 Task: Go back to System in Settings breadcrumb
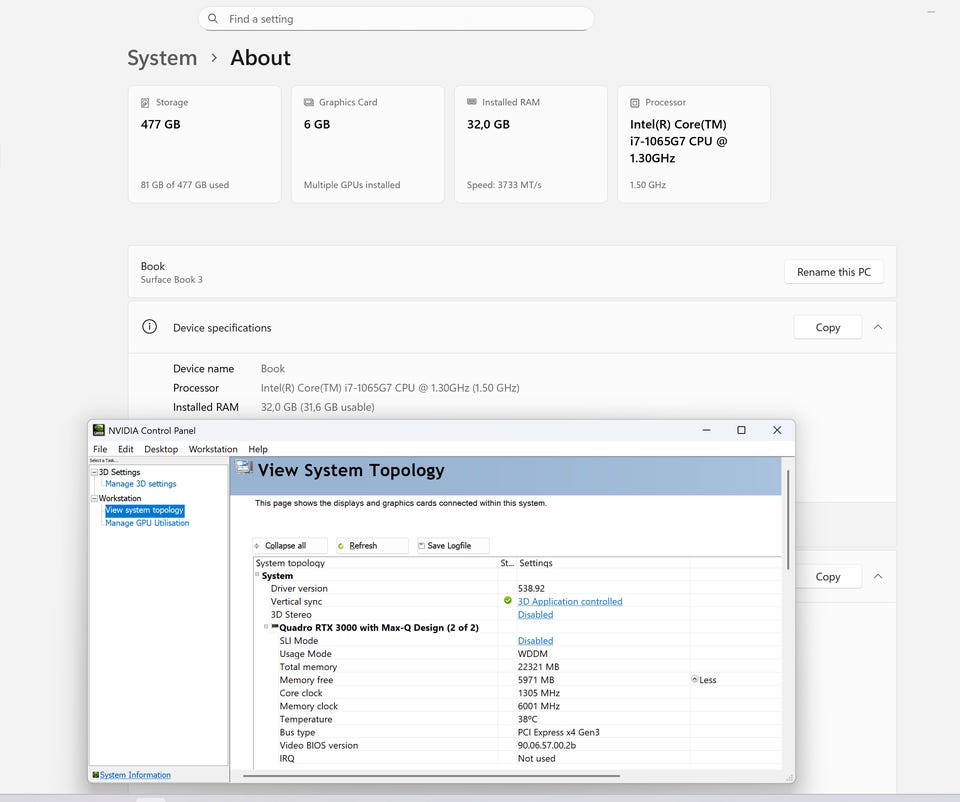[162, 58]
